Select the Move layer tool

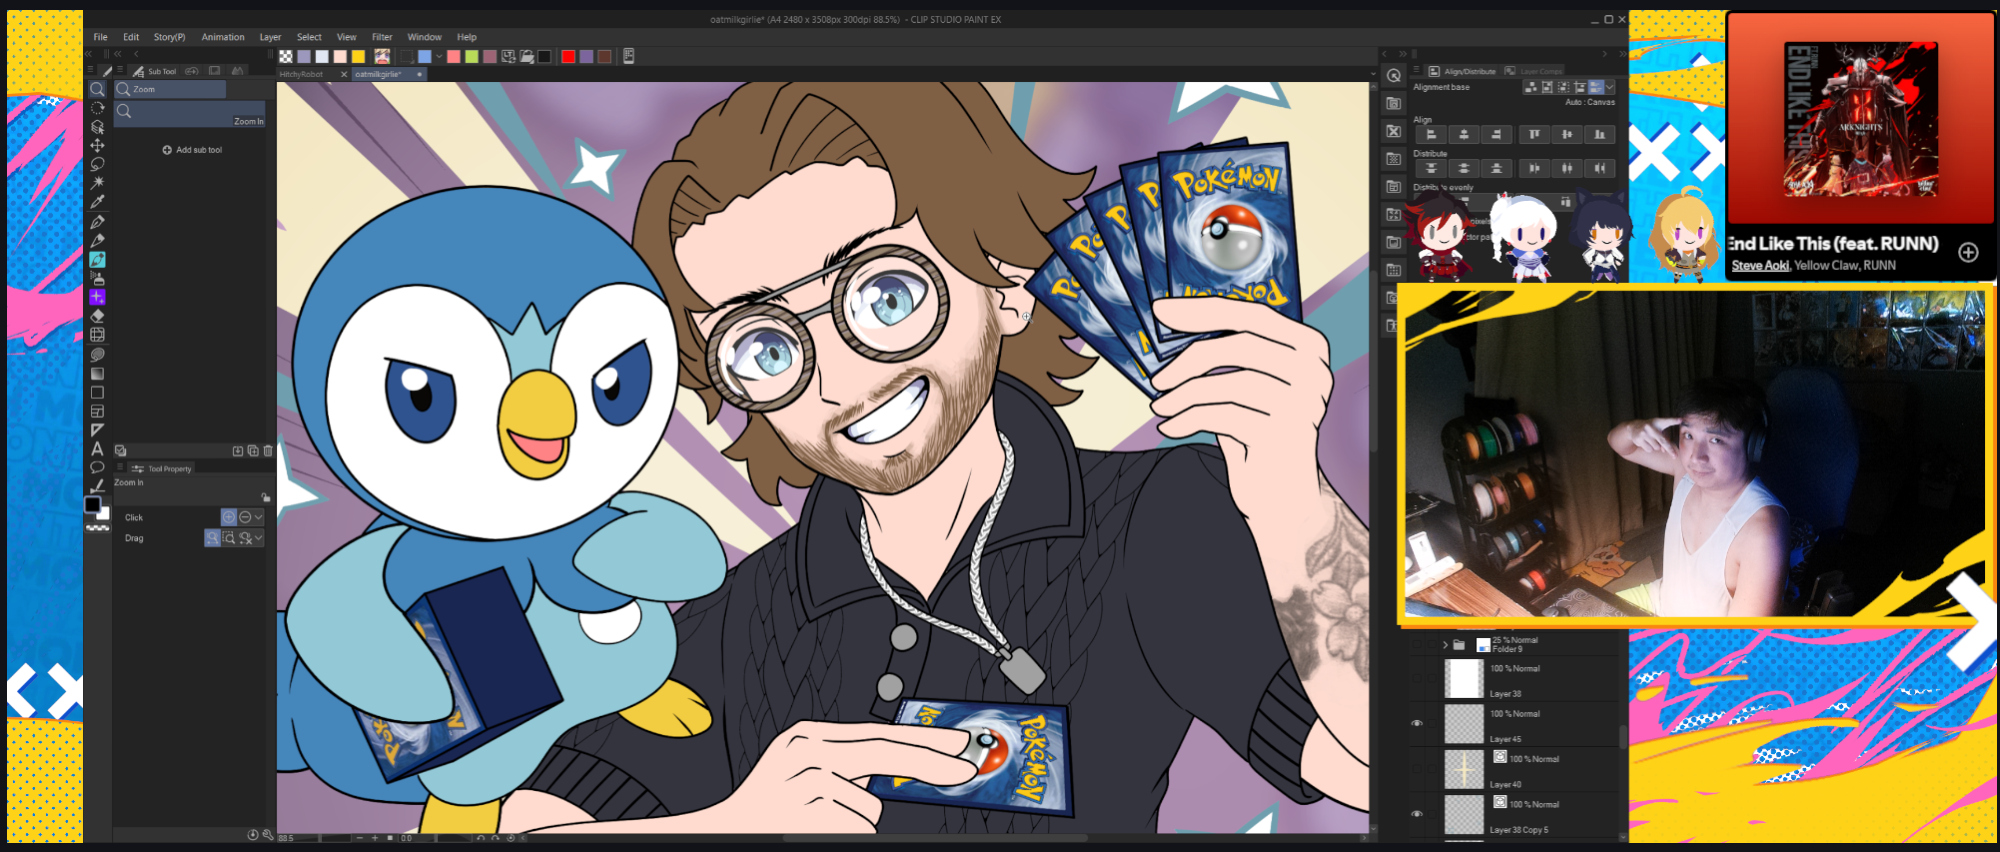click(x=97, y=146)
